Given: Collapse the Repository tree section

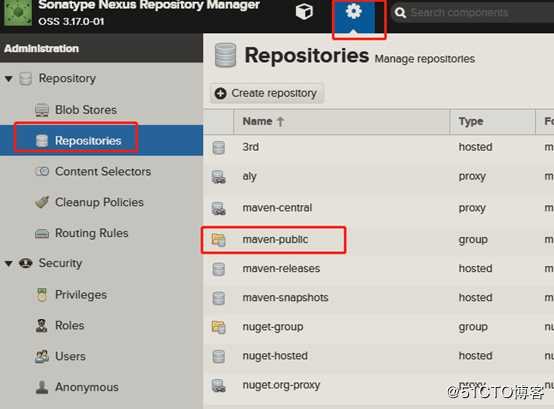Looking at the screenshot, I should pos(9,79).
